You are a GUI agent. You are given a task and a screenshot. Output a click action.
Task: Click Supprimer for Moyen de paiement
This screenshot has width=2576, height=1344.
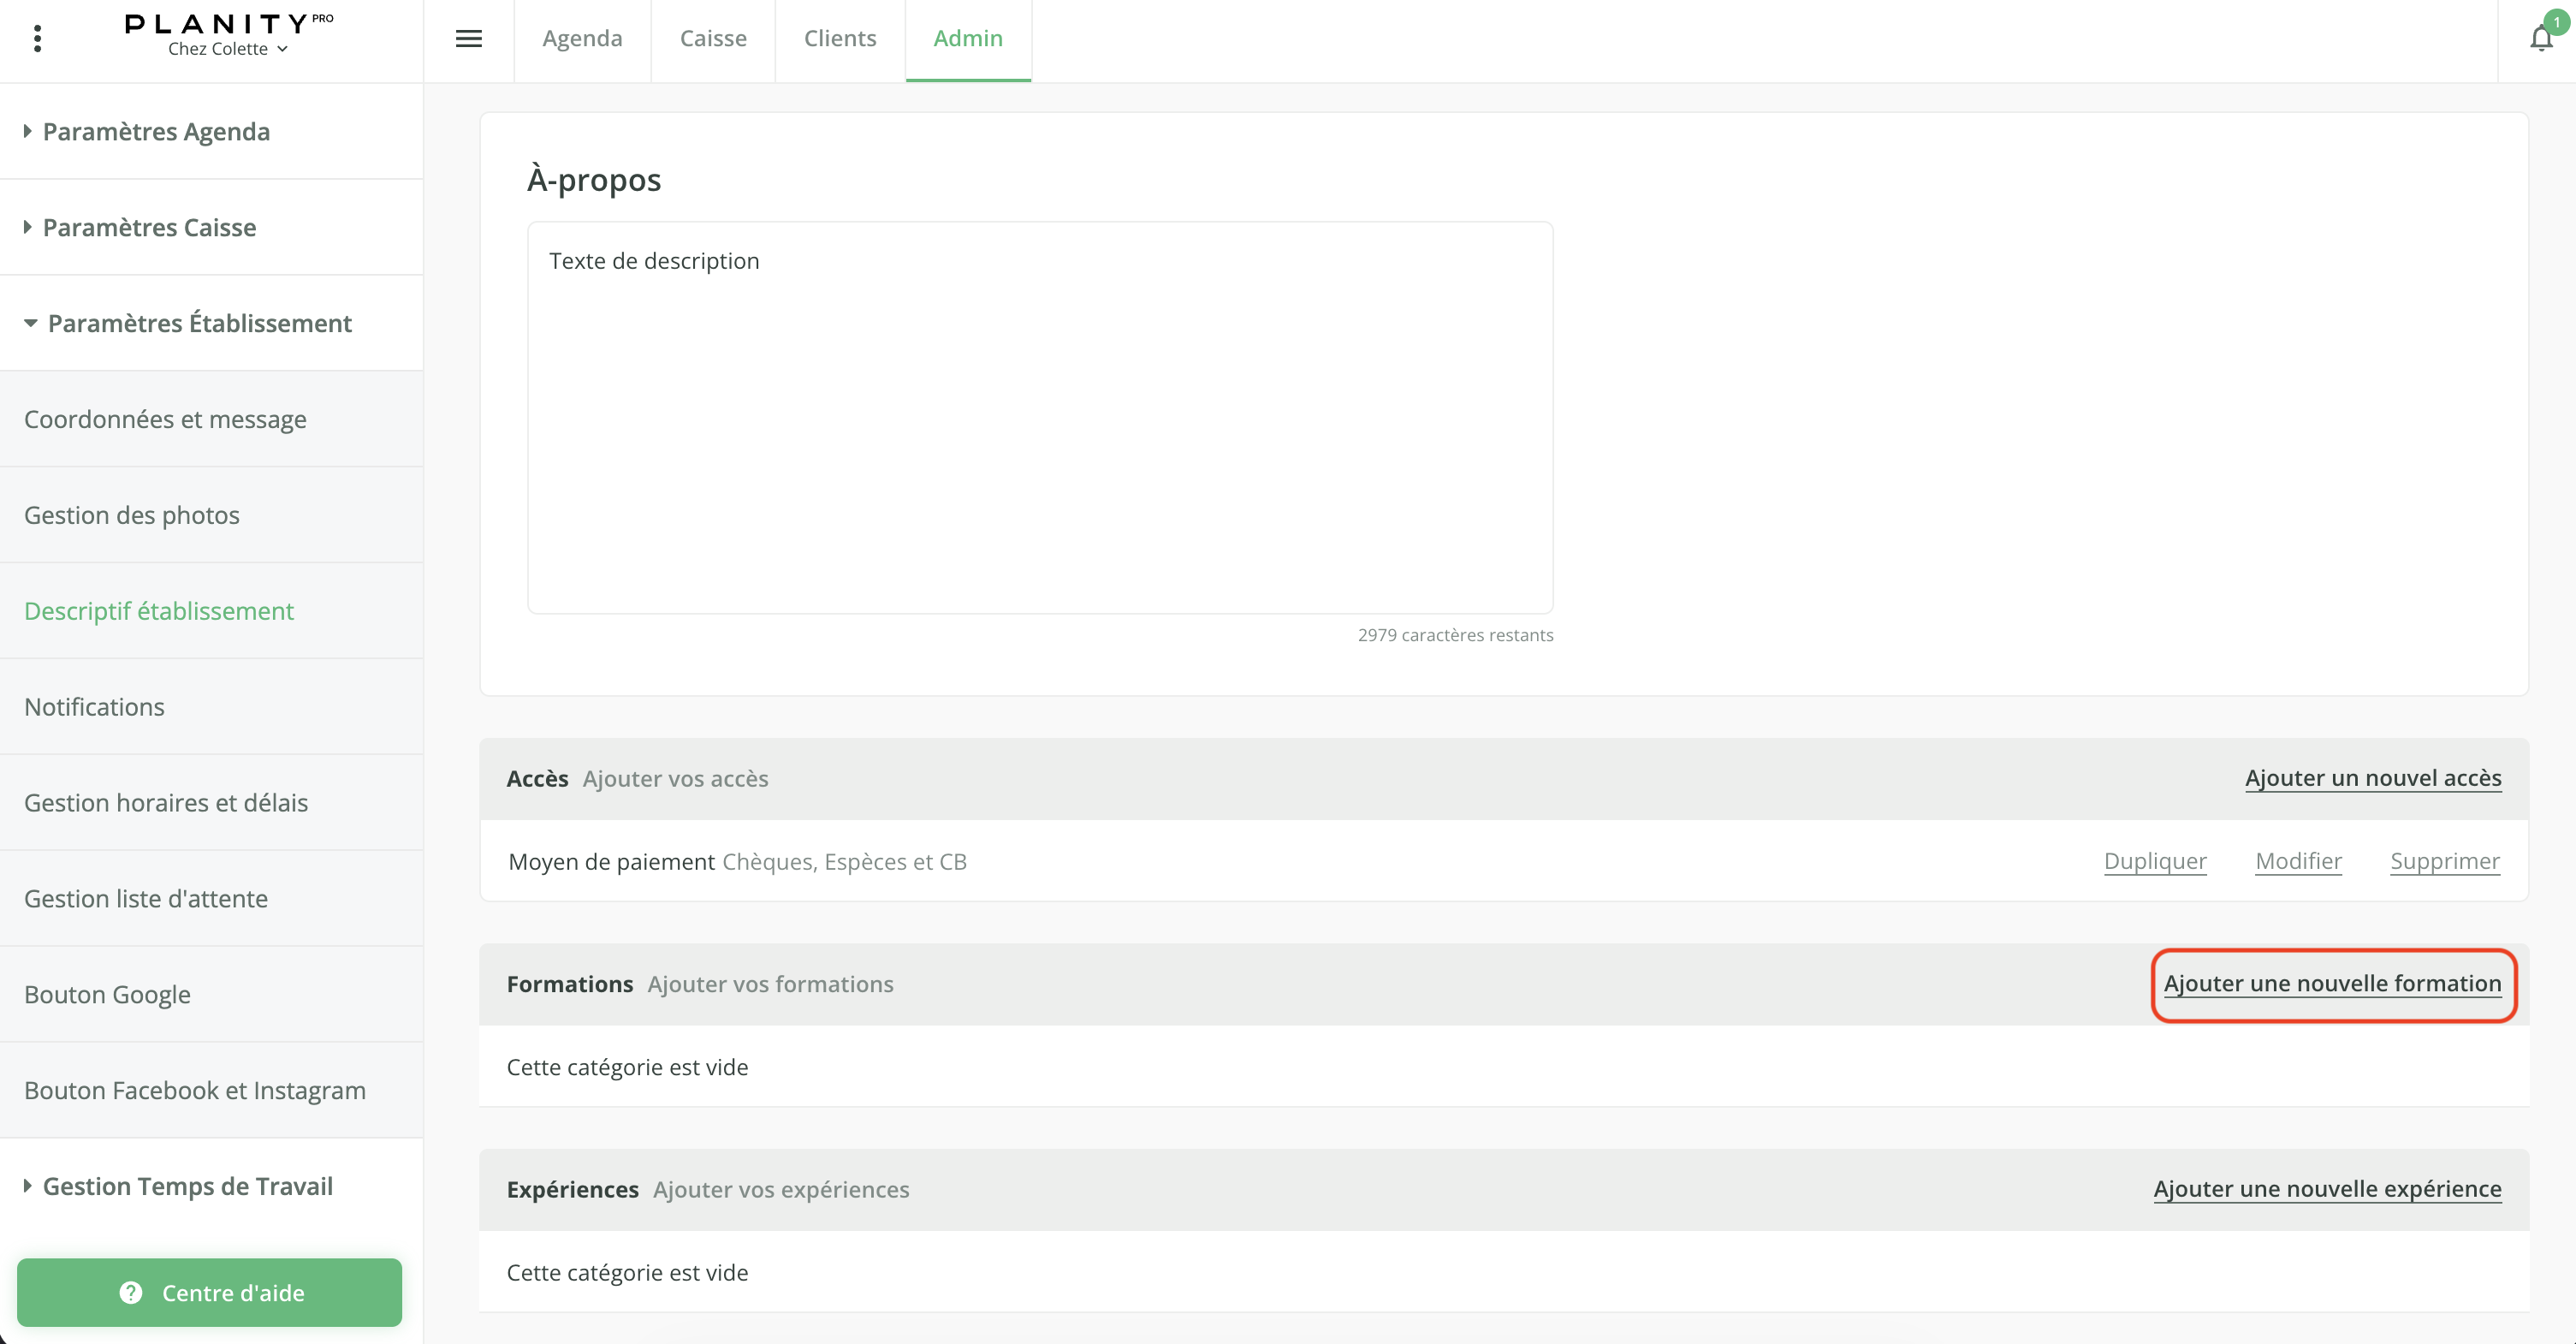click(2444, 861)
